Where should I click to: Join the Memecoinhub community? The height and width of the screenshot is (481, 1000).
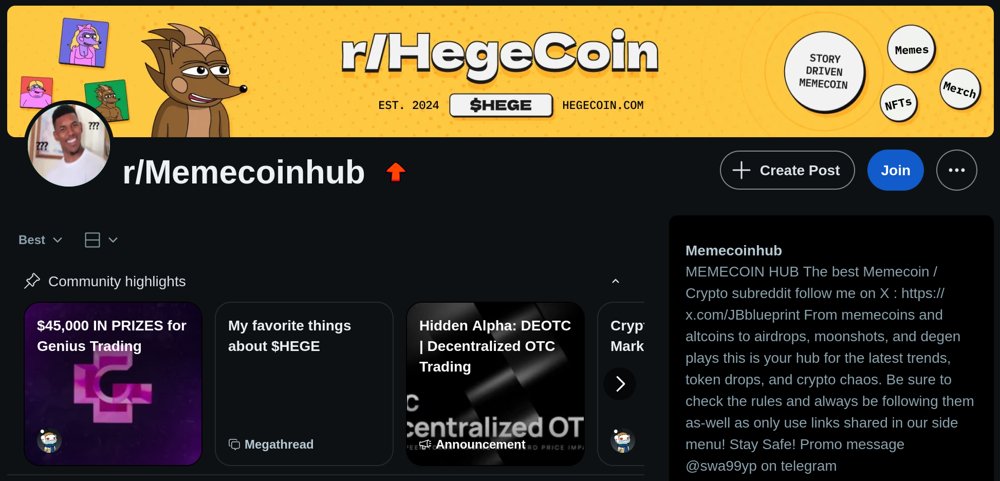pos(895,170)
